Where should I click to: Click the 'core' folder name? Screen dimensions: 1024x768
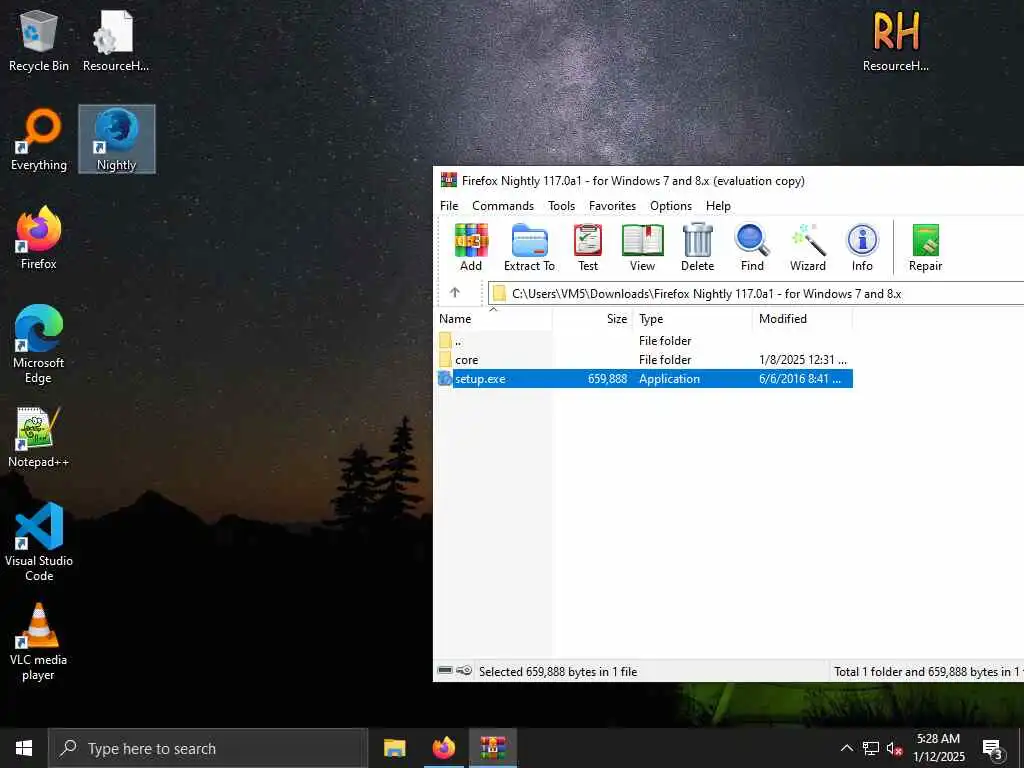(466, 360)
